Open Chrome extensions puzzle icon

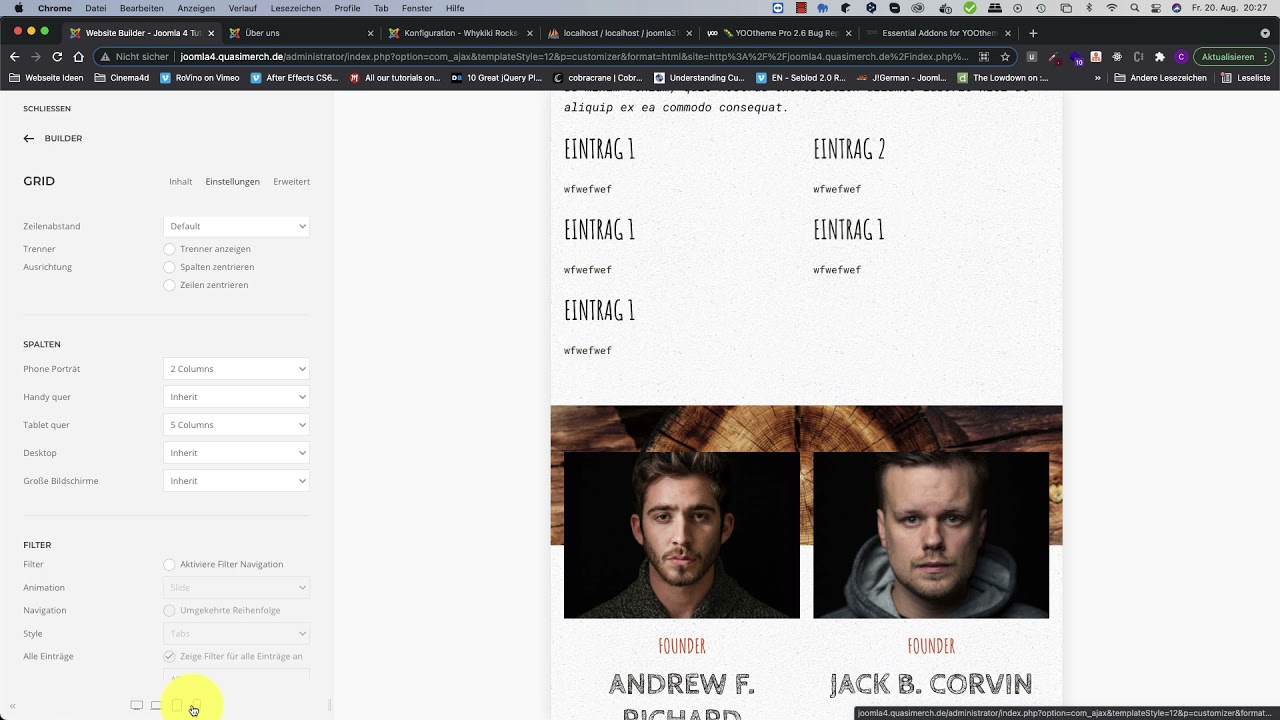(1160, 57)
